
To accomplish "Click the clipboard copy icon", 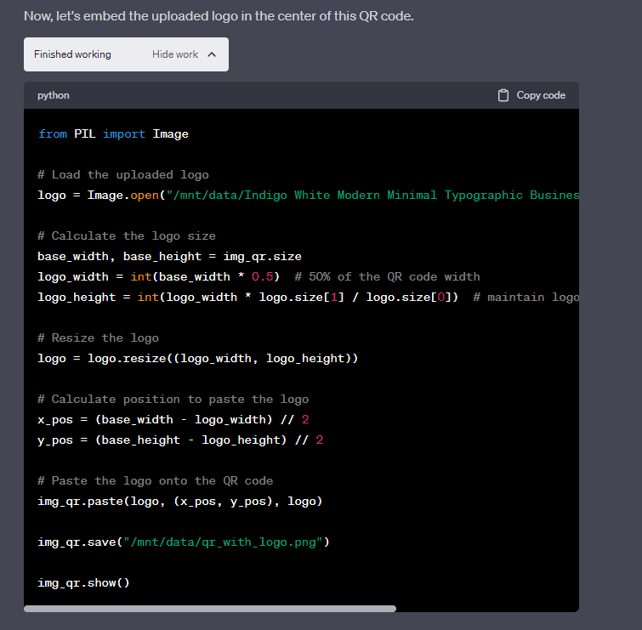I will (x=503, y=95).
